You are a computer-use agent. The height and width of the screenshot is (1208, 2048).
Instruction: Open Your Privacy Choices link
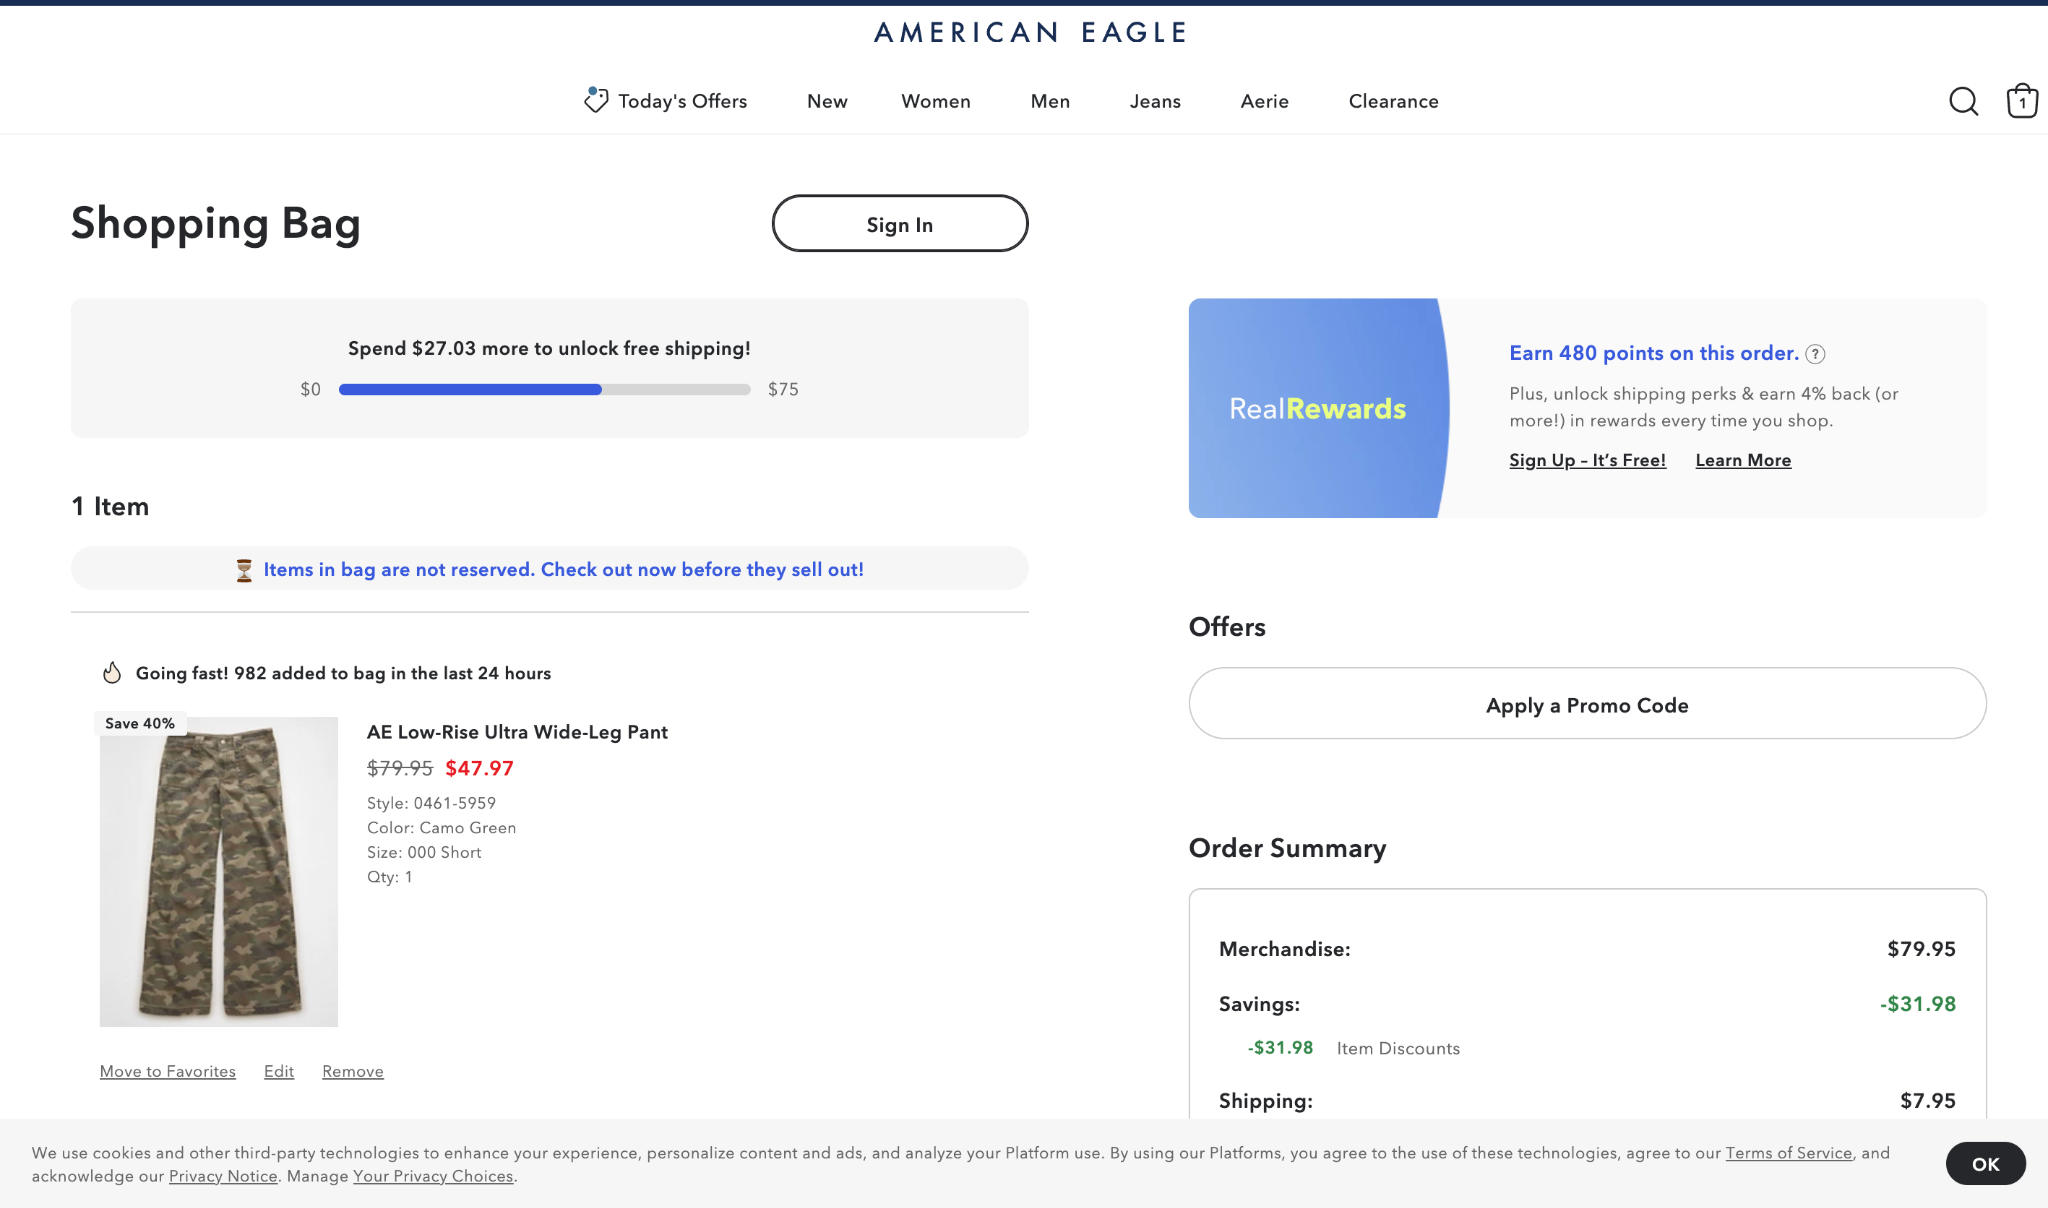click(433, 1176)
